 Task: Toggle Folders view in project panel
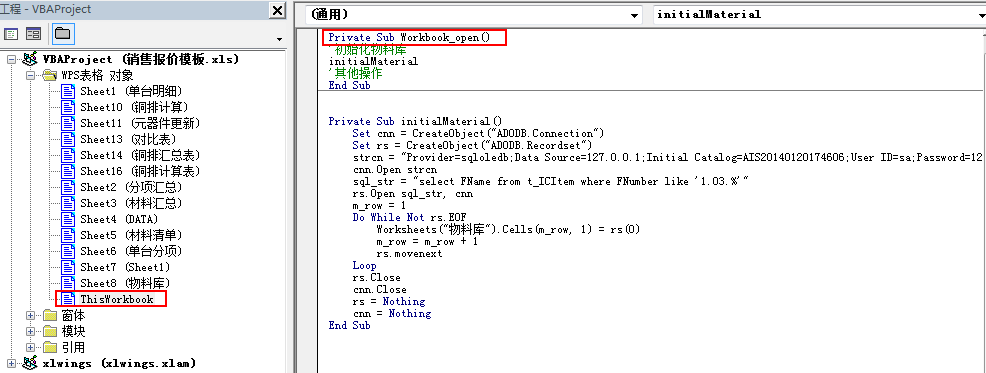click(62, 33)
